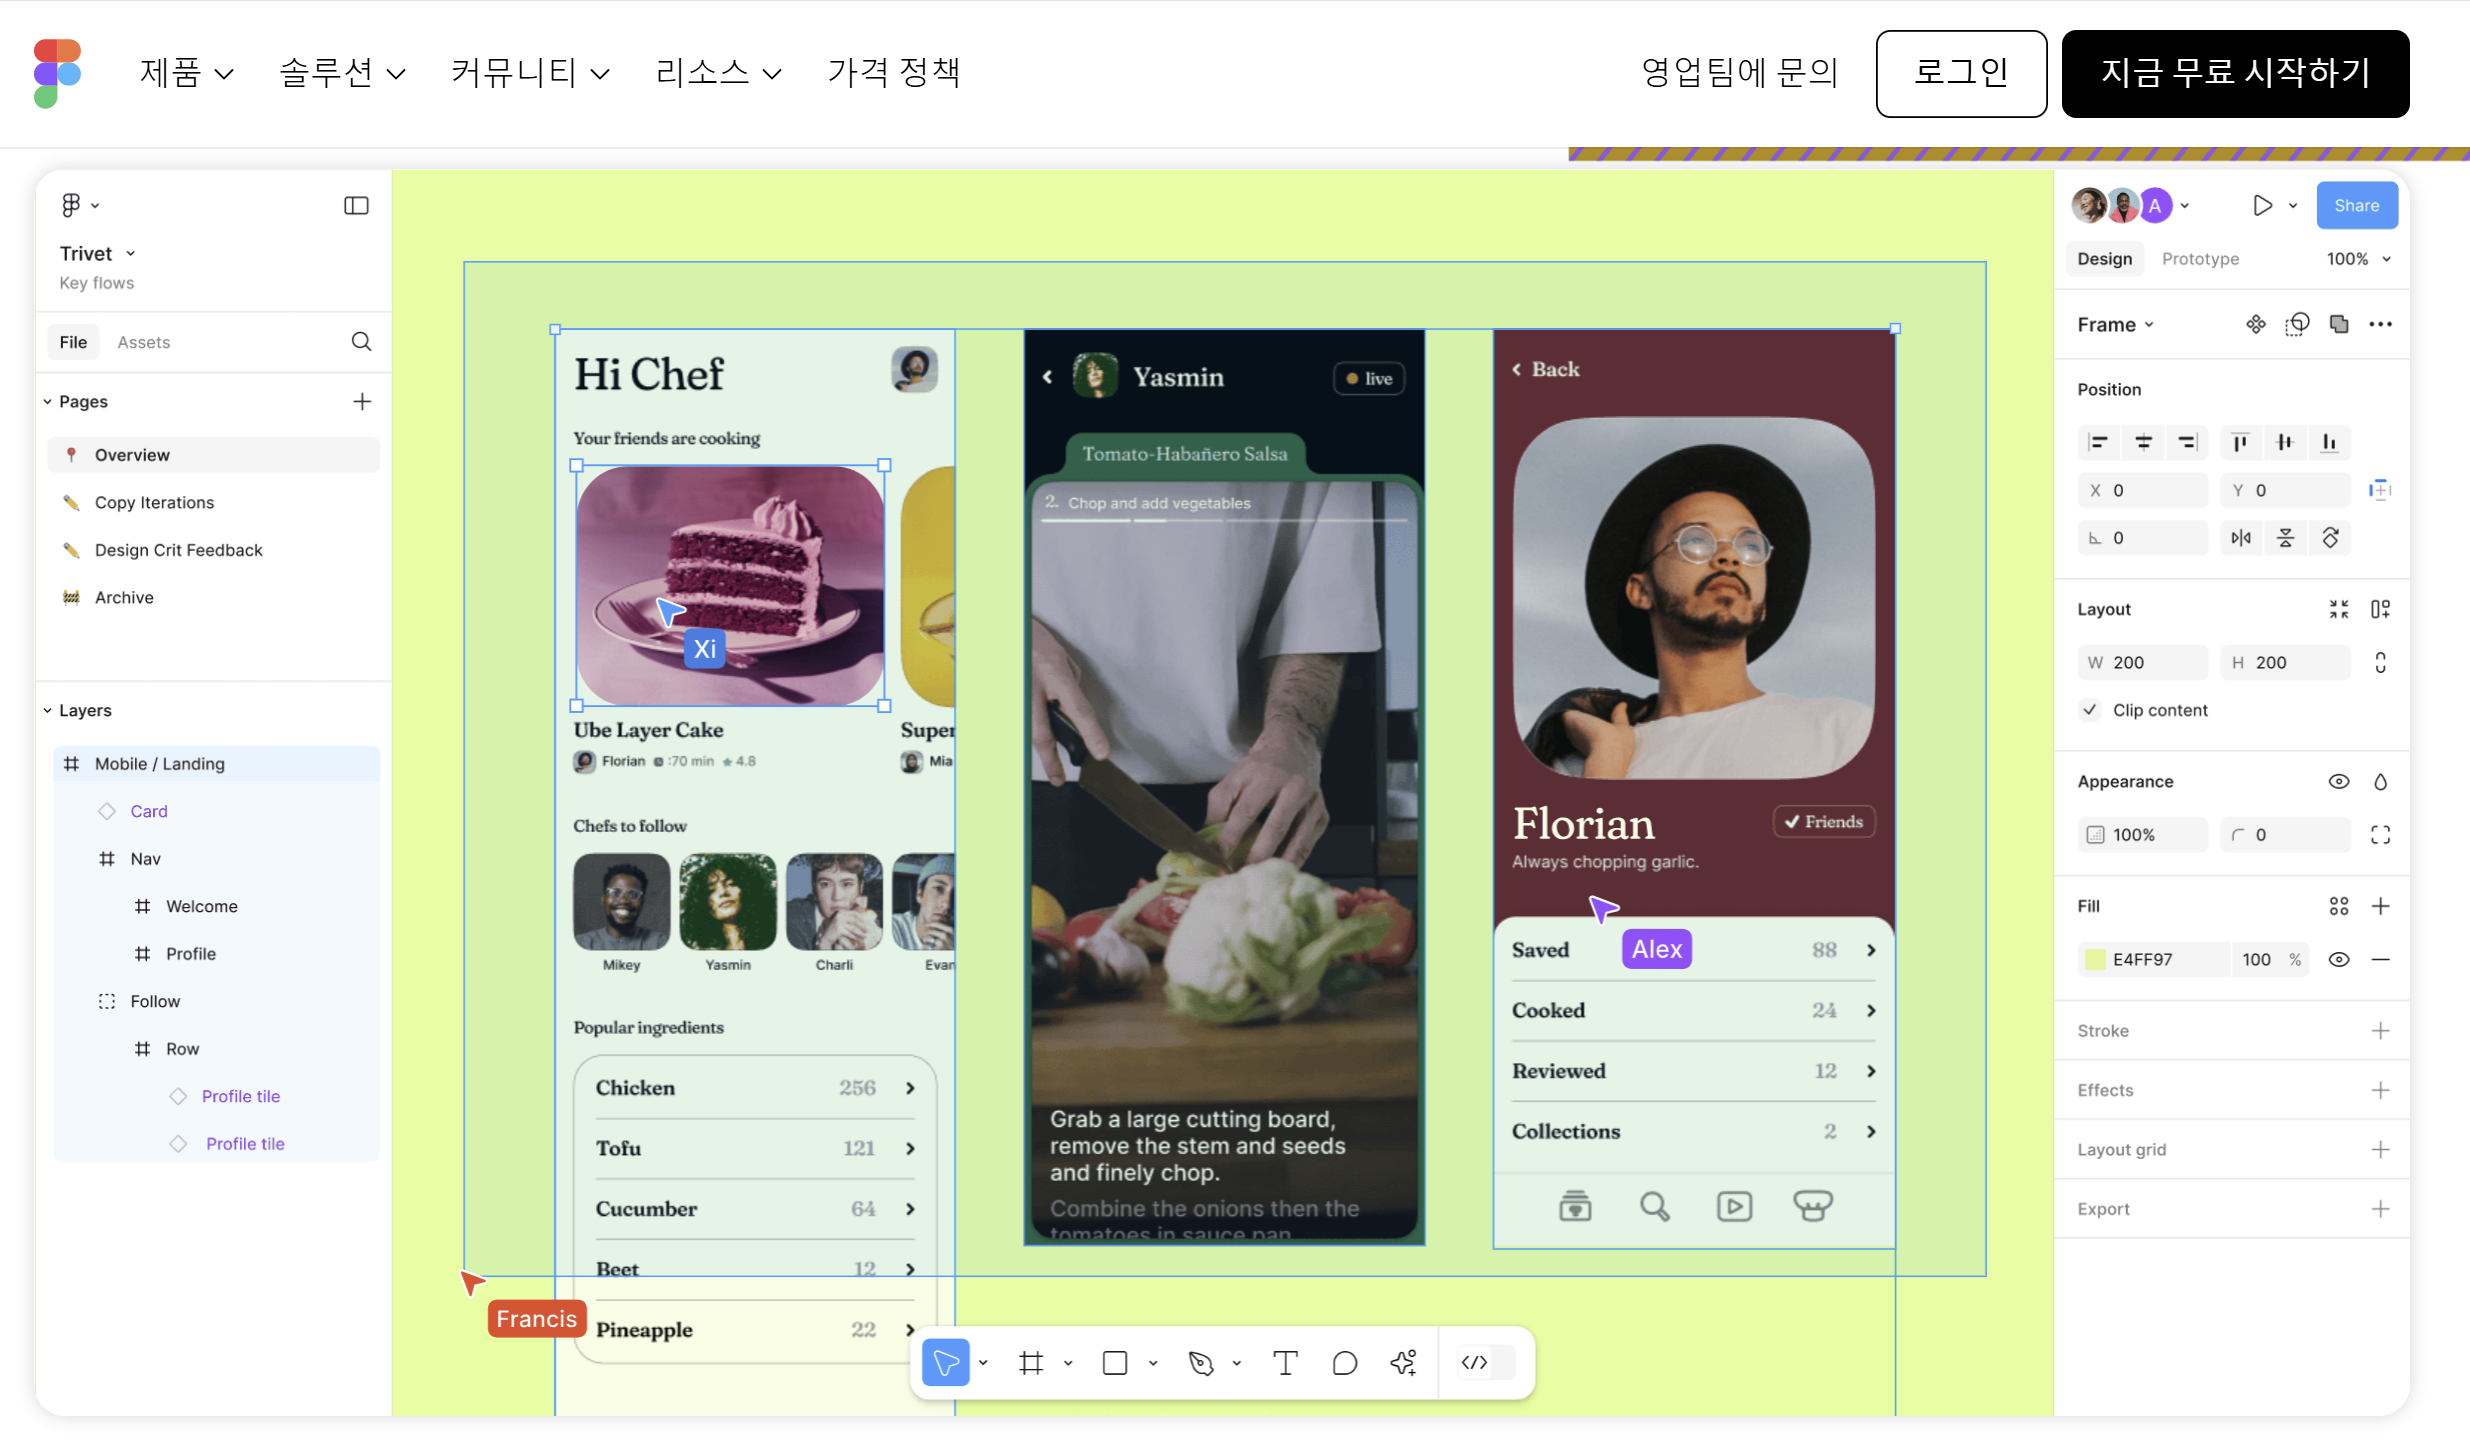Toggle Appearance visibility eye icon
Image resolution: width=2470 pixels, height=1455 pixels.
tap(2339, 781)
